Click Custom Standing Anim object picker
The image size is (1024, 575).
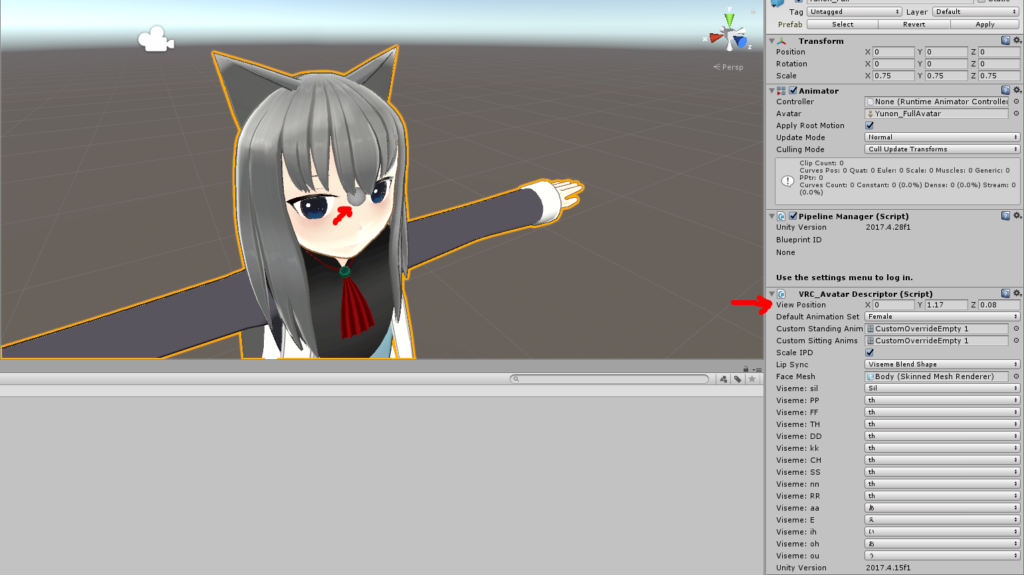coord(1016,329)
